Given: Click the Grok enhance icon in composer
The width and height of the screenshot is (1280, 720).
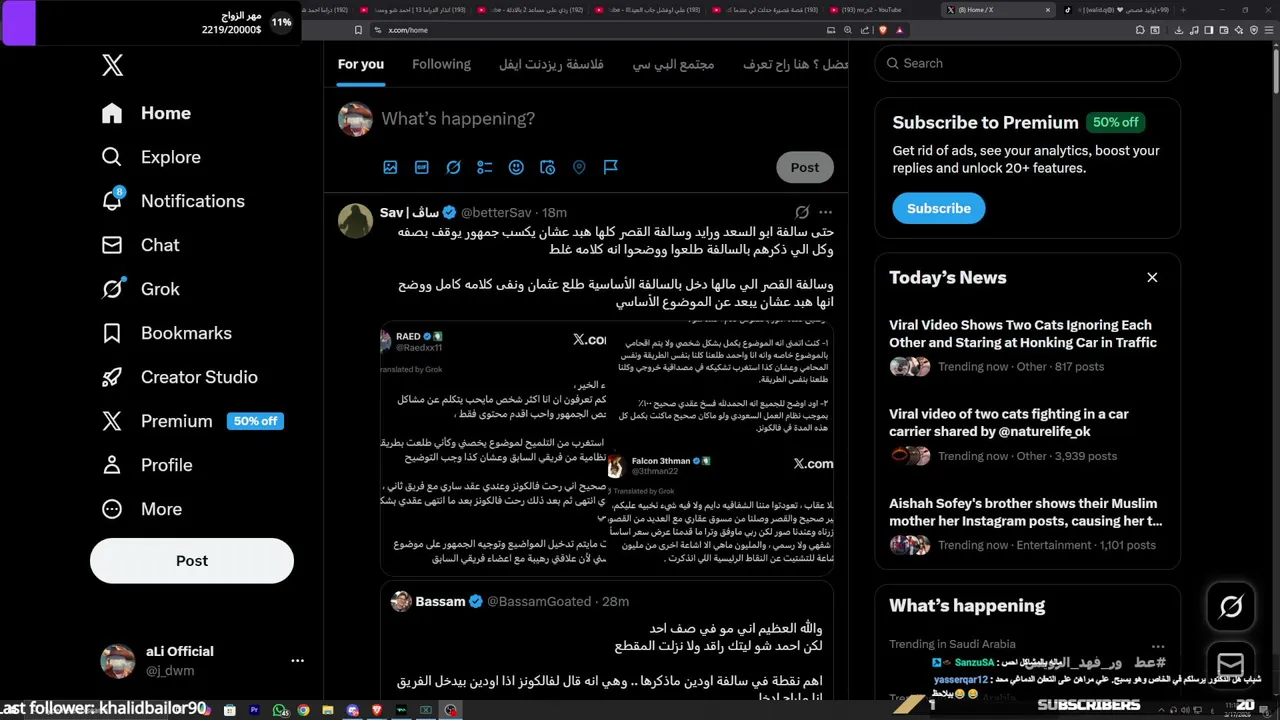Looking at the screenshot, I should tap(453, 167).
